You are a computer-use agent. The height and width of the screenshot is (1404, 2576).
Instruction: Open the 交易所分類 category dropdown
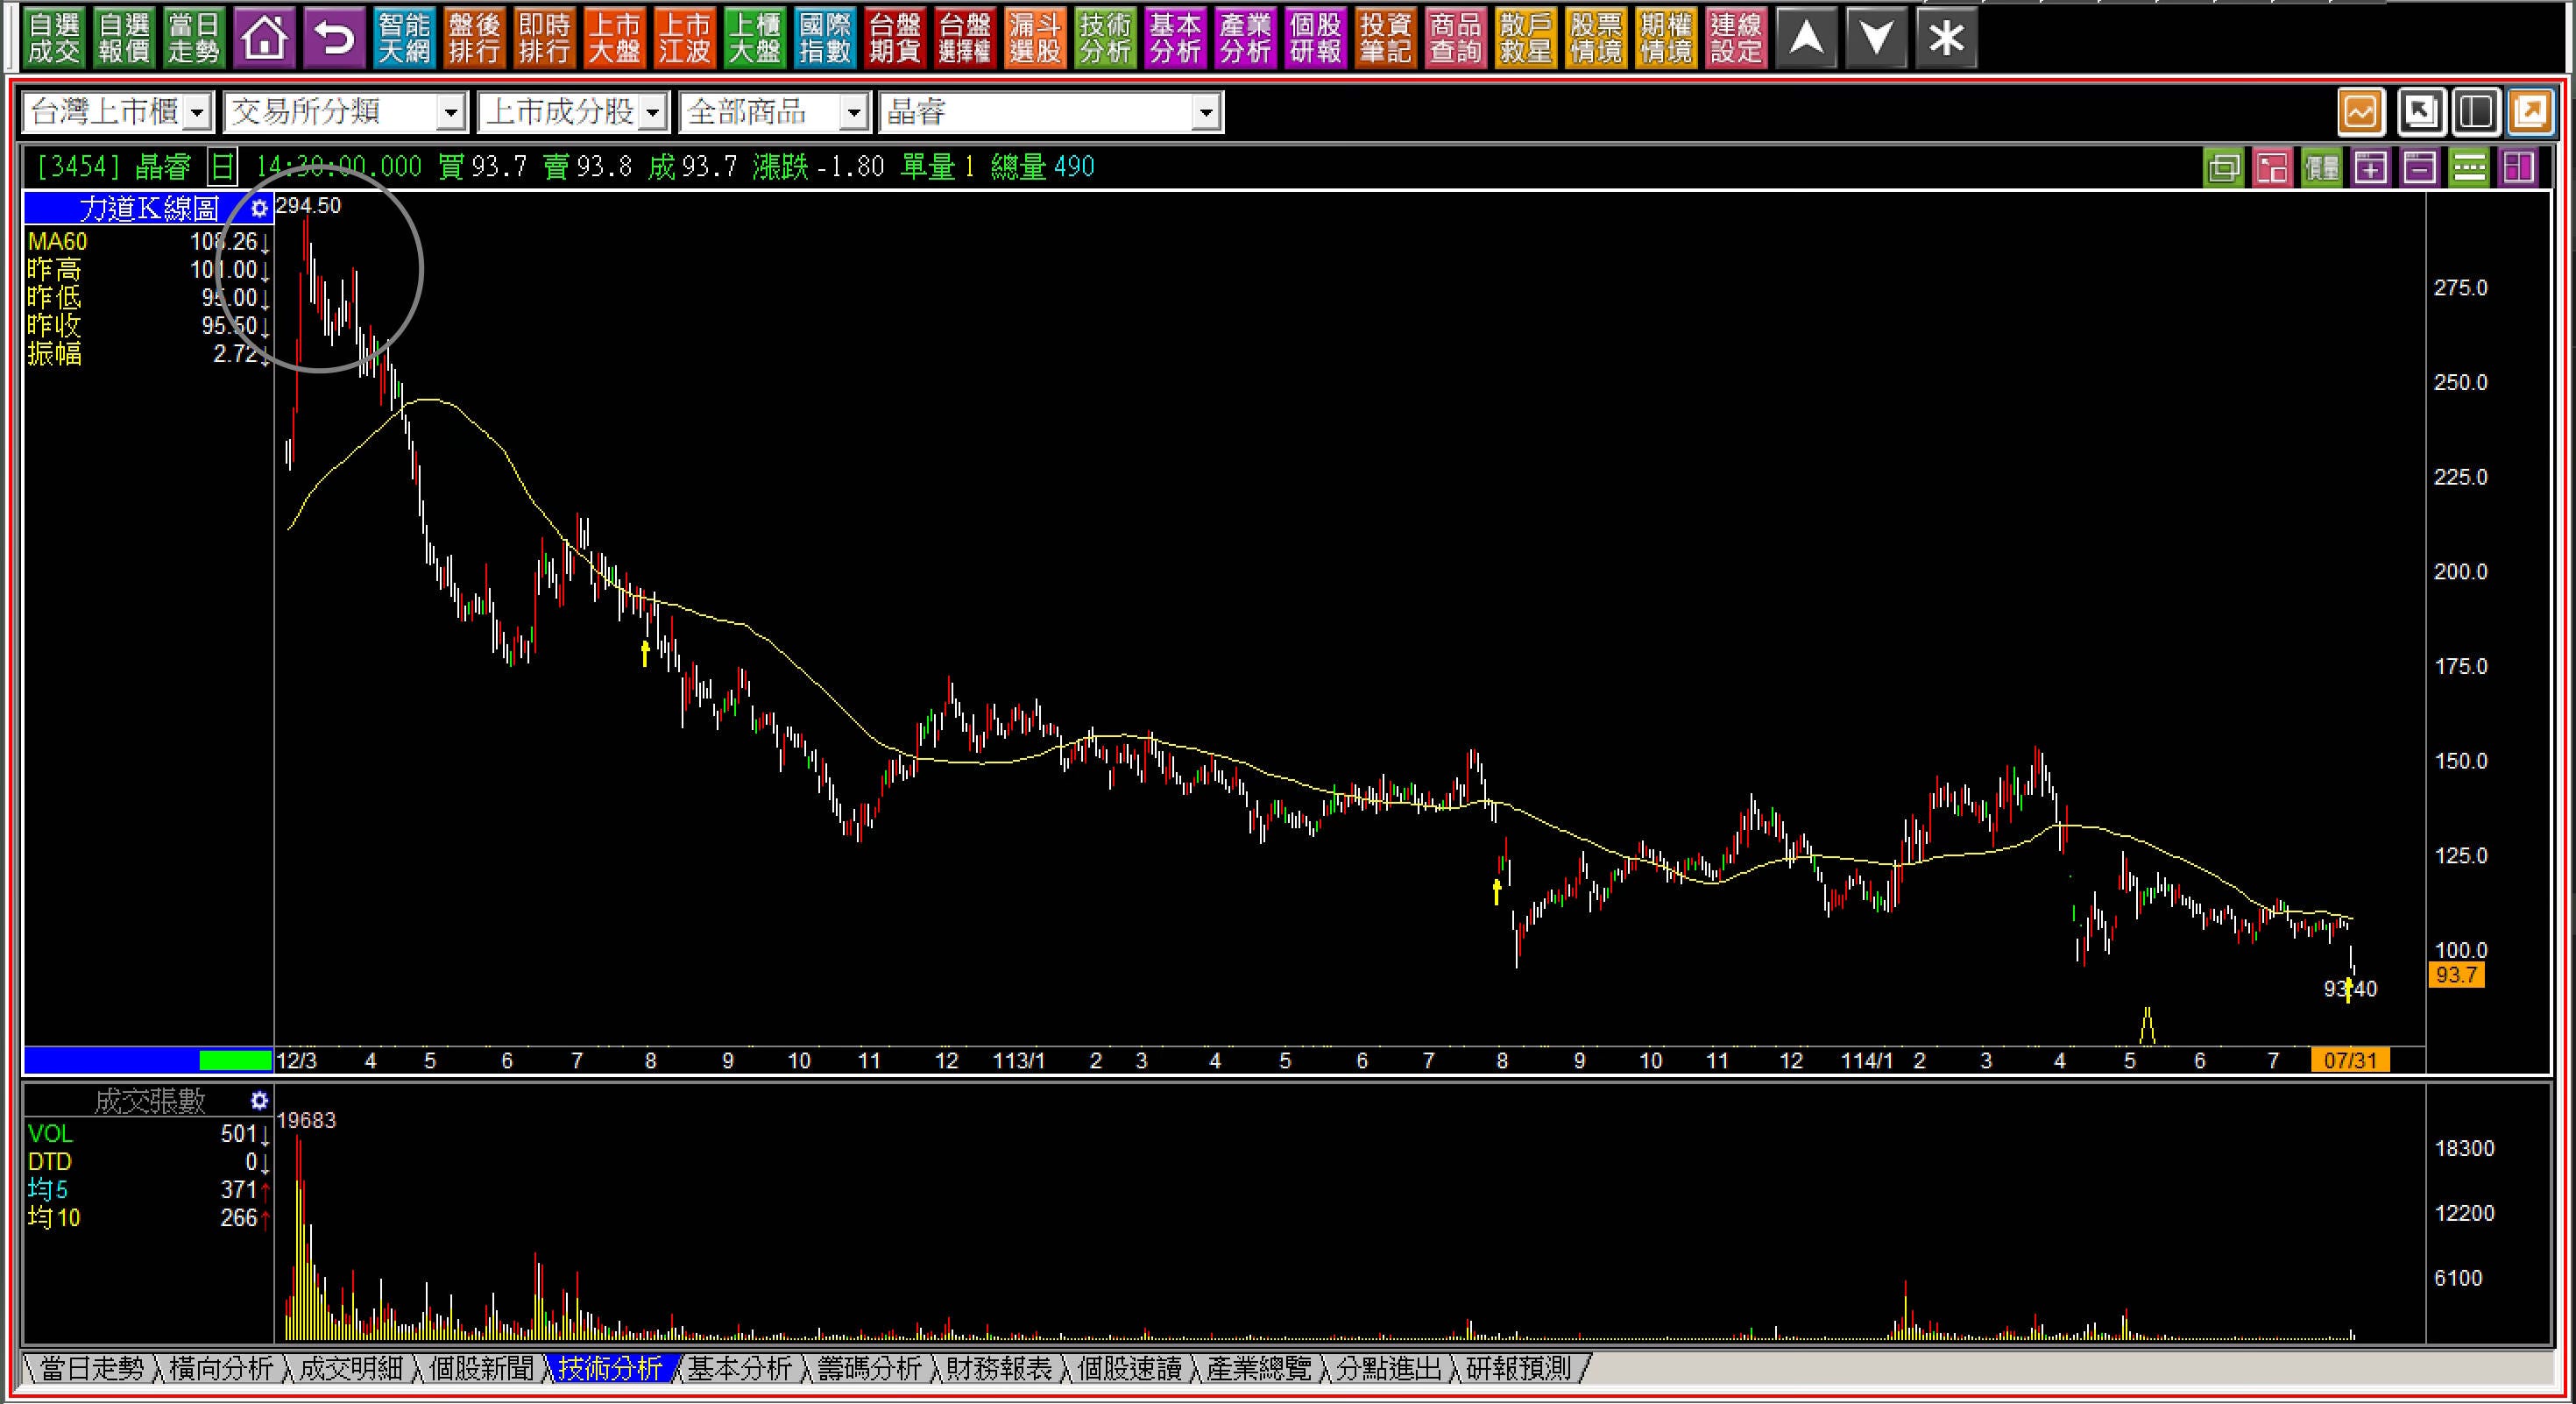tap(451, 113)
